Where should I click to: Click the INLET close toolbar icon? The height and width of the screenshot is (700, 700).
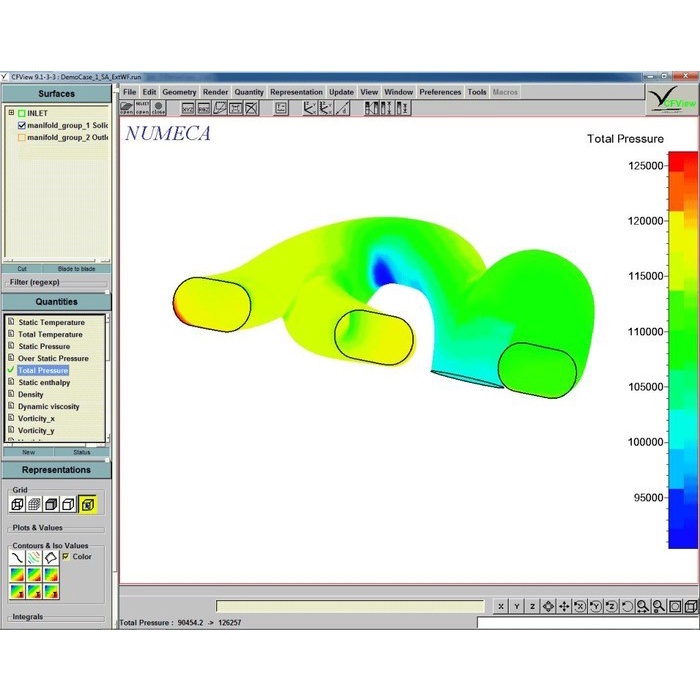tap(159, 108)
